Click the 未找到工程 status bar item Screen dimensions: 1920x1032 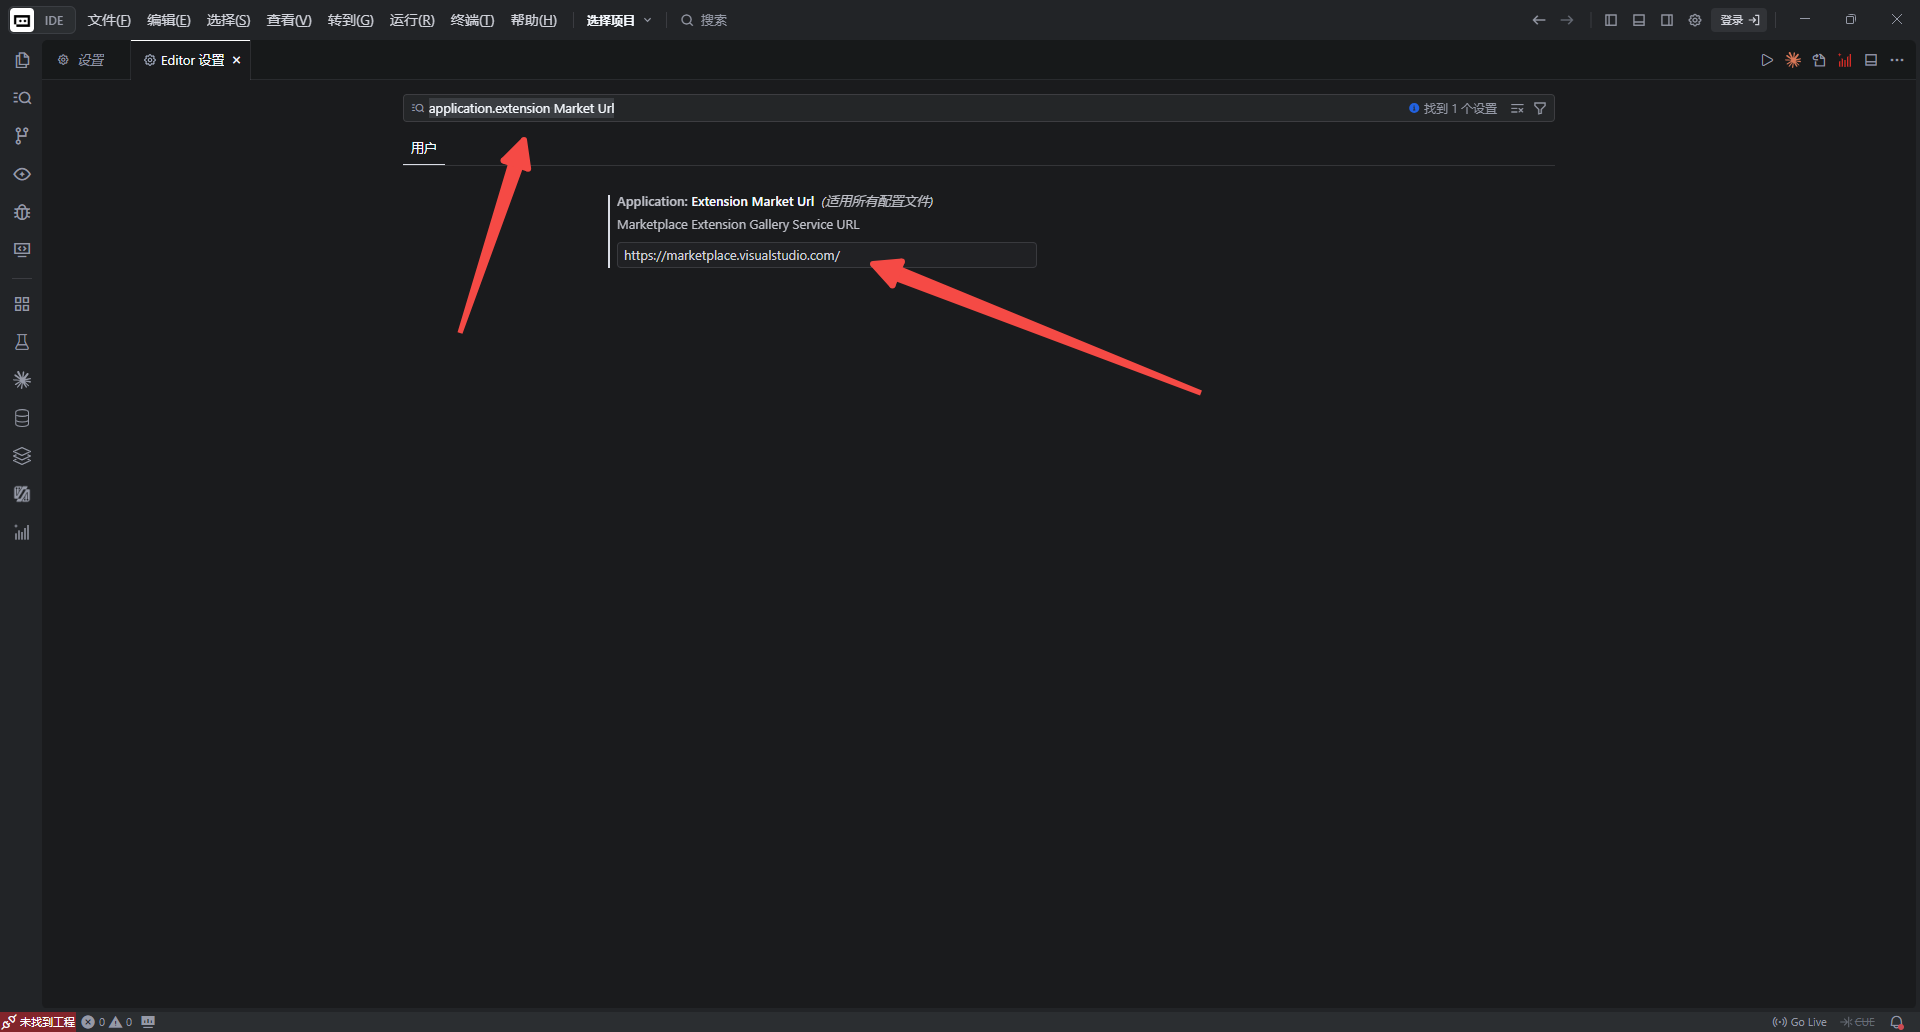40,1022
